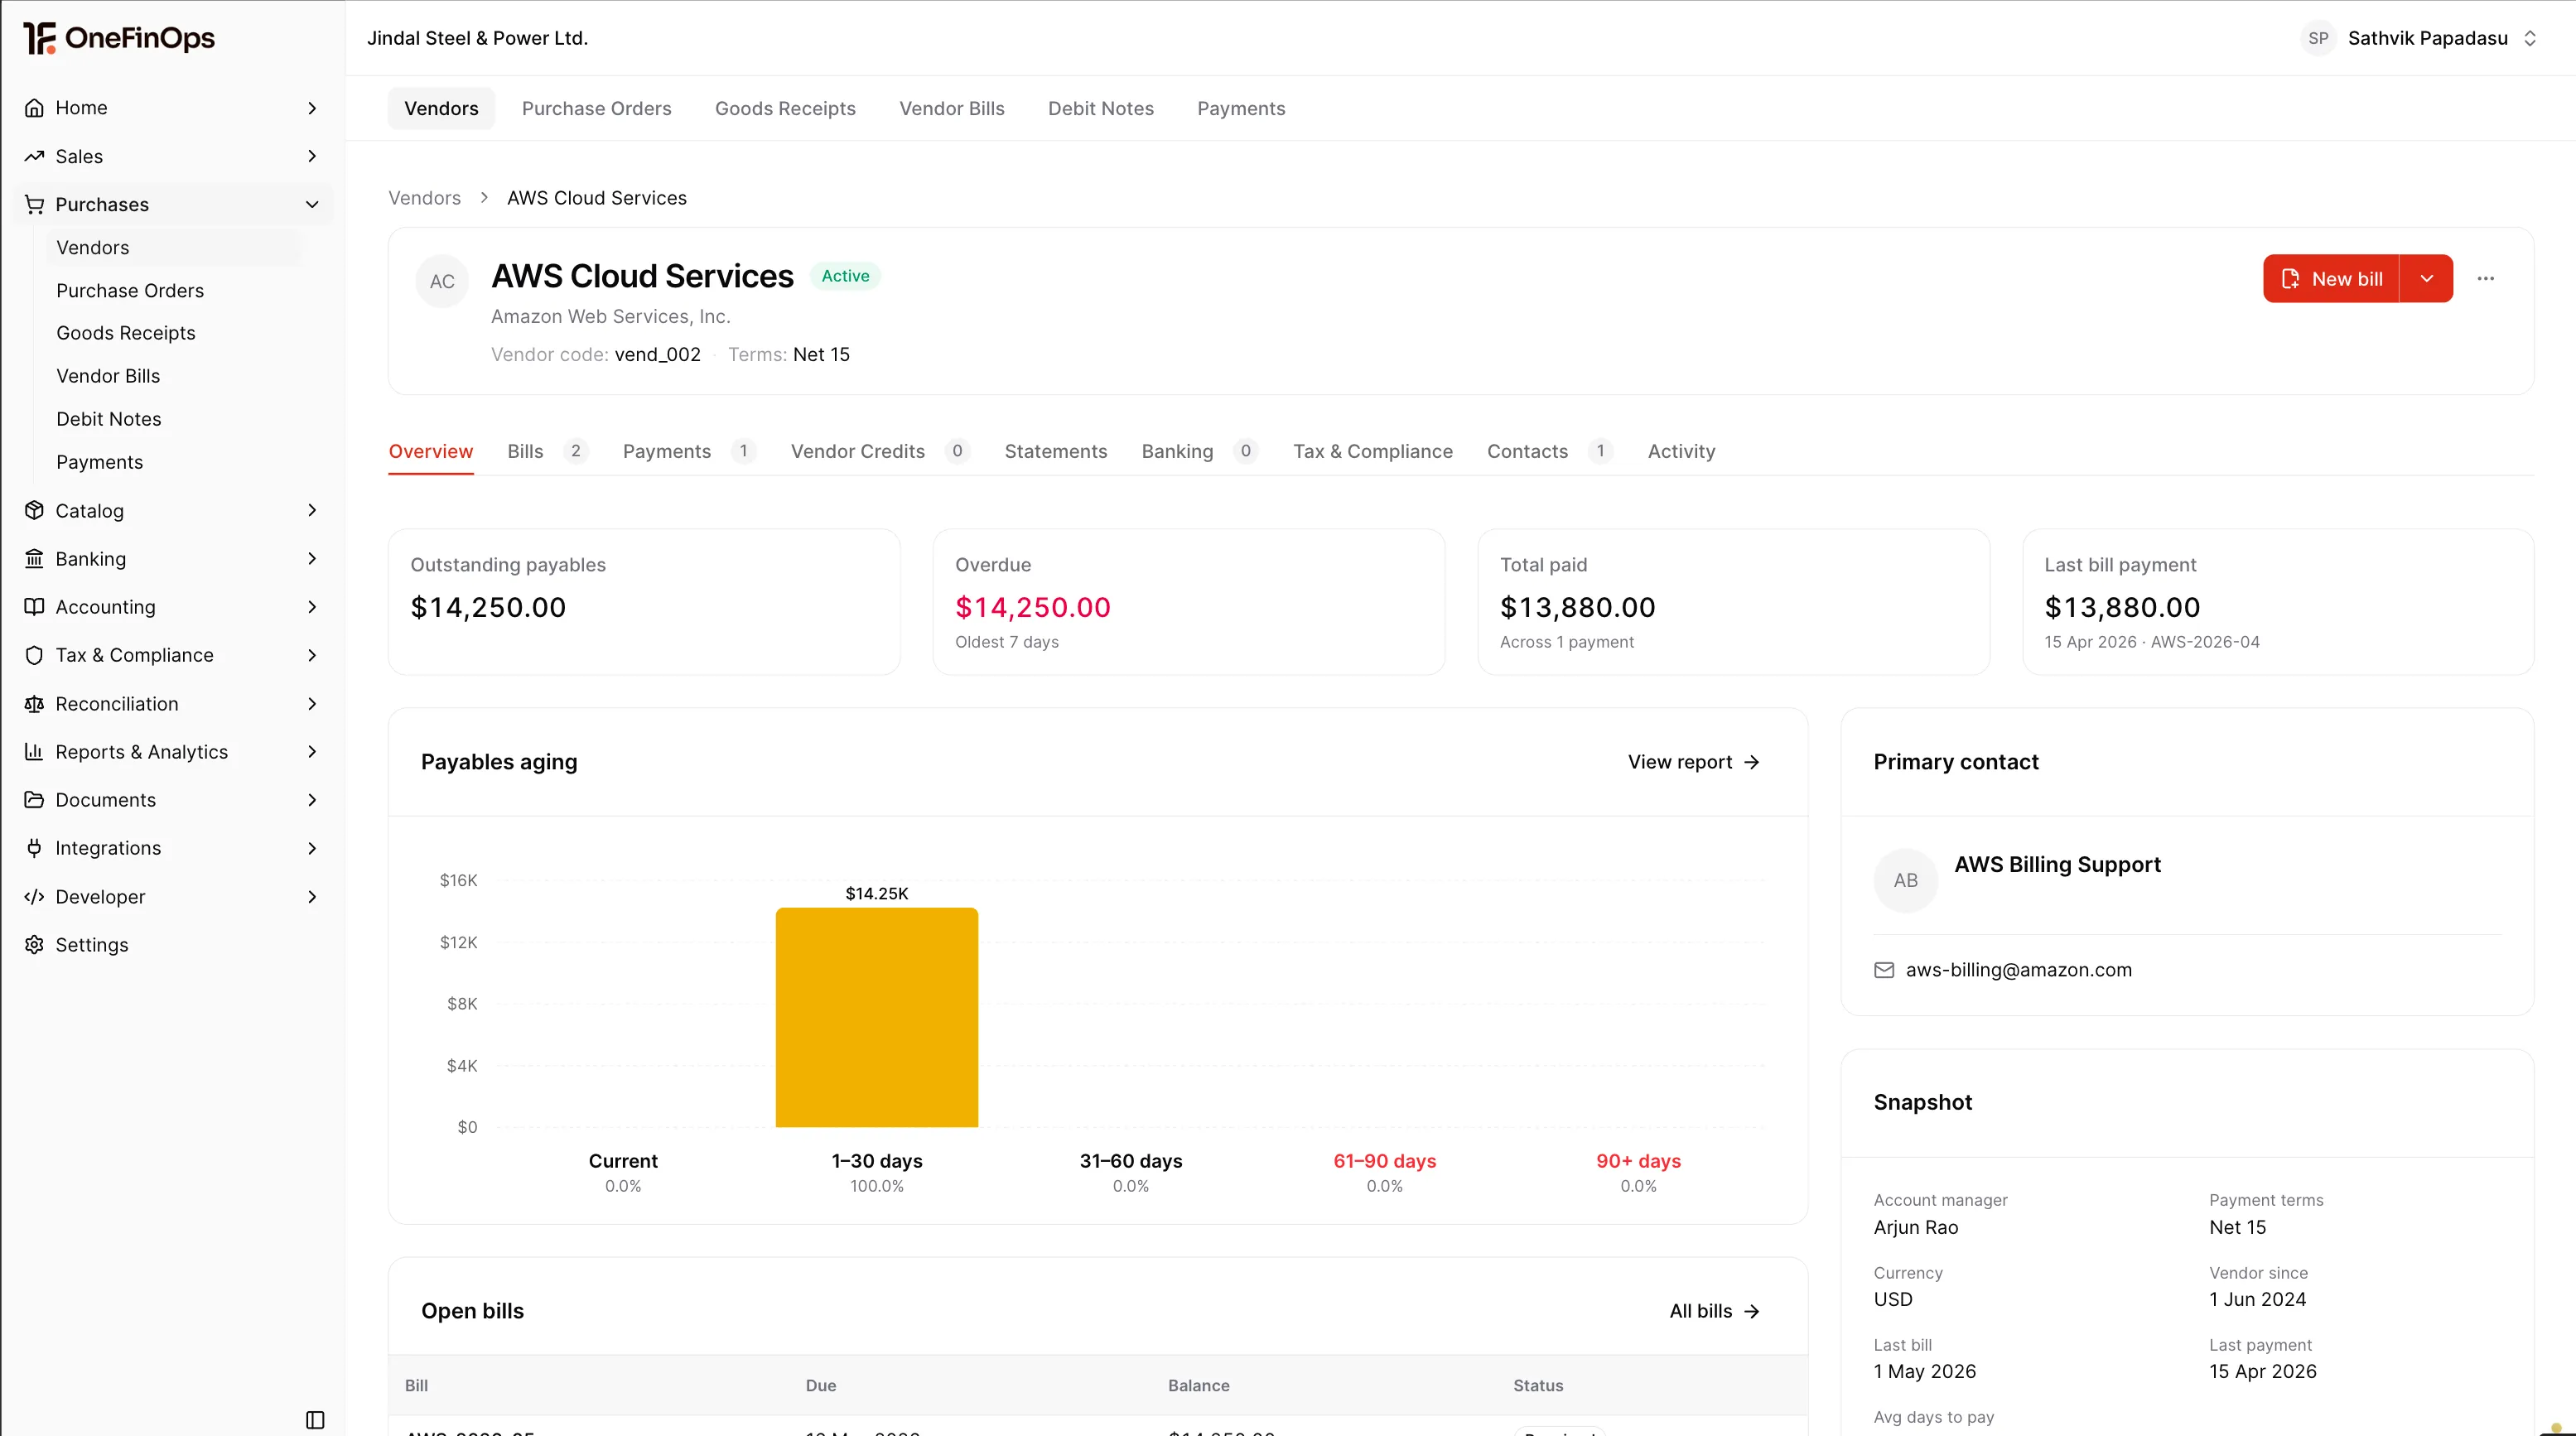Create a New bill
This screenshot has height=1436, width=2576.
[2331, 279]
